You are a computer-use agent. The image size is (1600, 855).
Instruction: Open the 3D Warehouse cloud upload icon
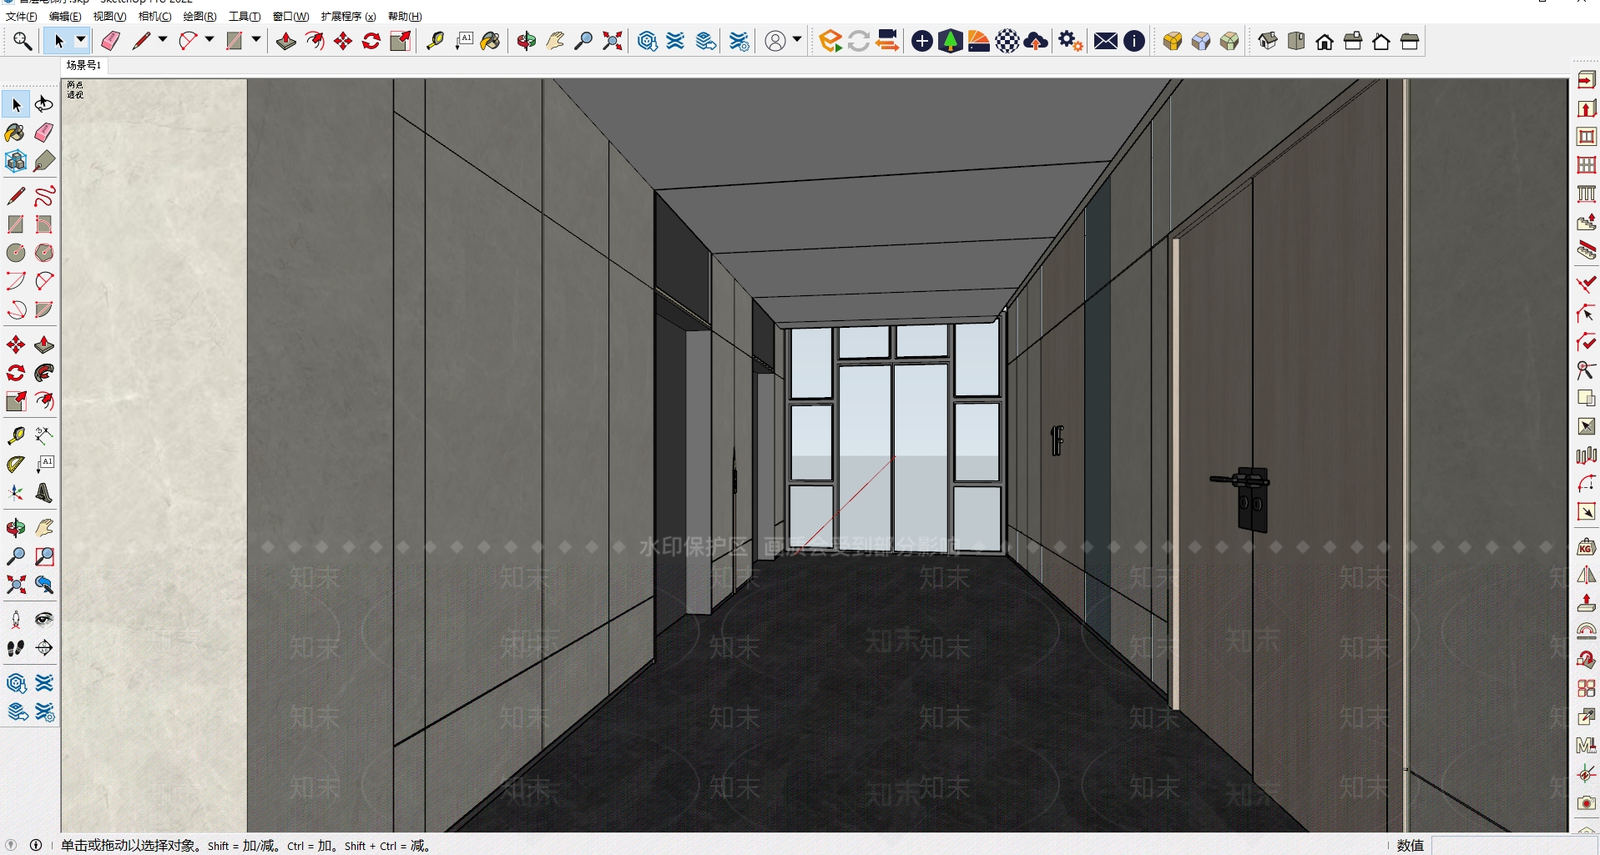(1036, 41)
